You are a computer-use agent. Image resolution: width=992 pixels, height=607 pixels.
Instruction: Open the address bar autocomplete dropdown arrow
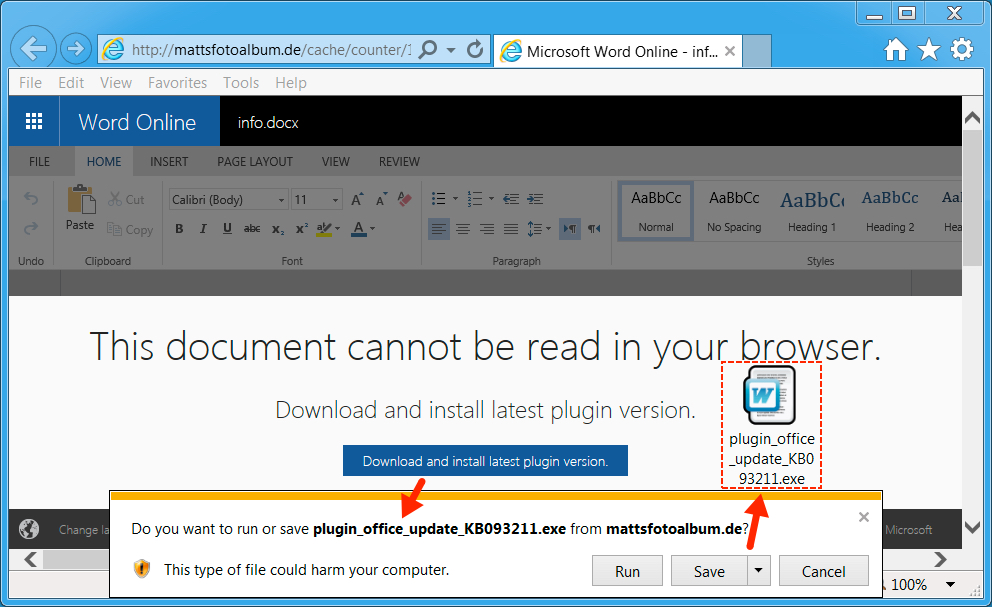[x=451, y=50]
